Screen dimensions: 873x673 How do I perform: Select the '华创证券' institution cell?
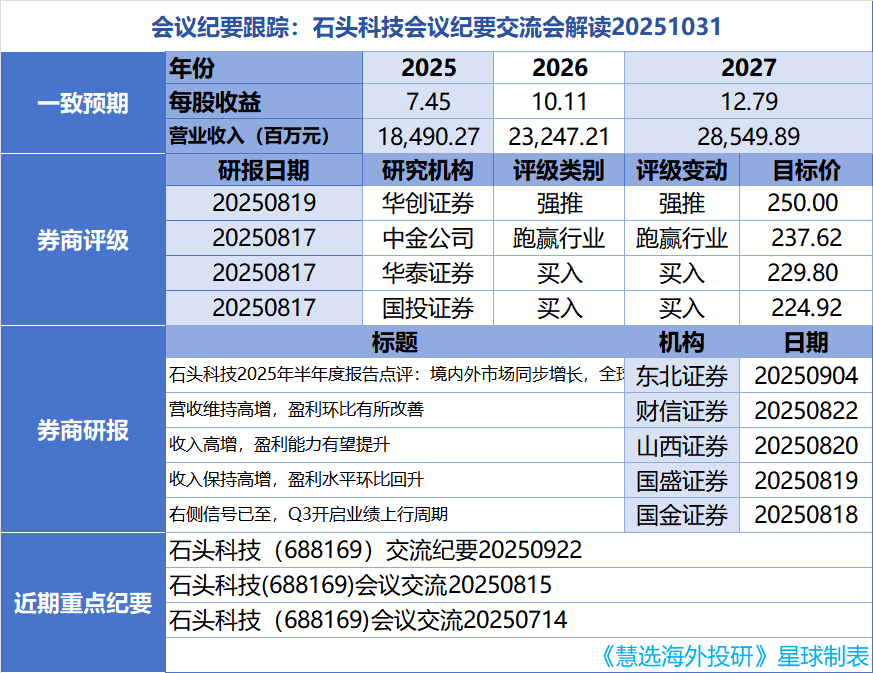click(428, 203)
